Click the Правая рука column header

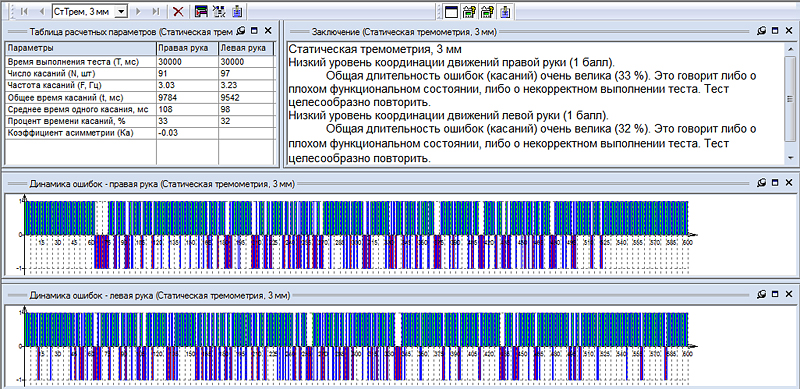tap(187, 48)
